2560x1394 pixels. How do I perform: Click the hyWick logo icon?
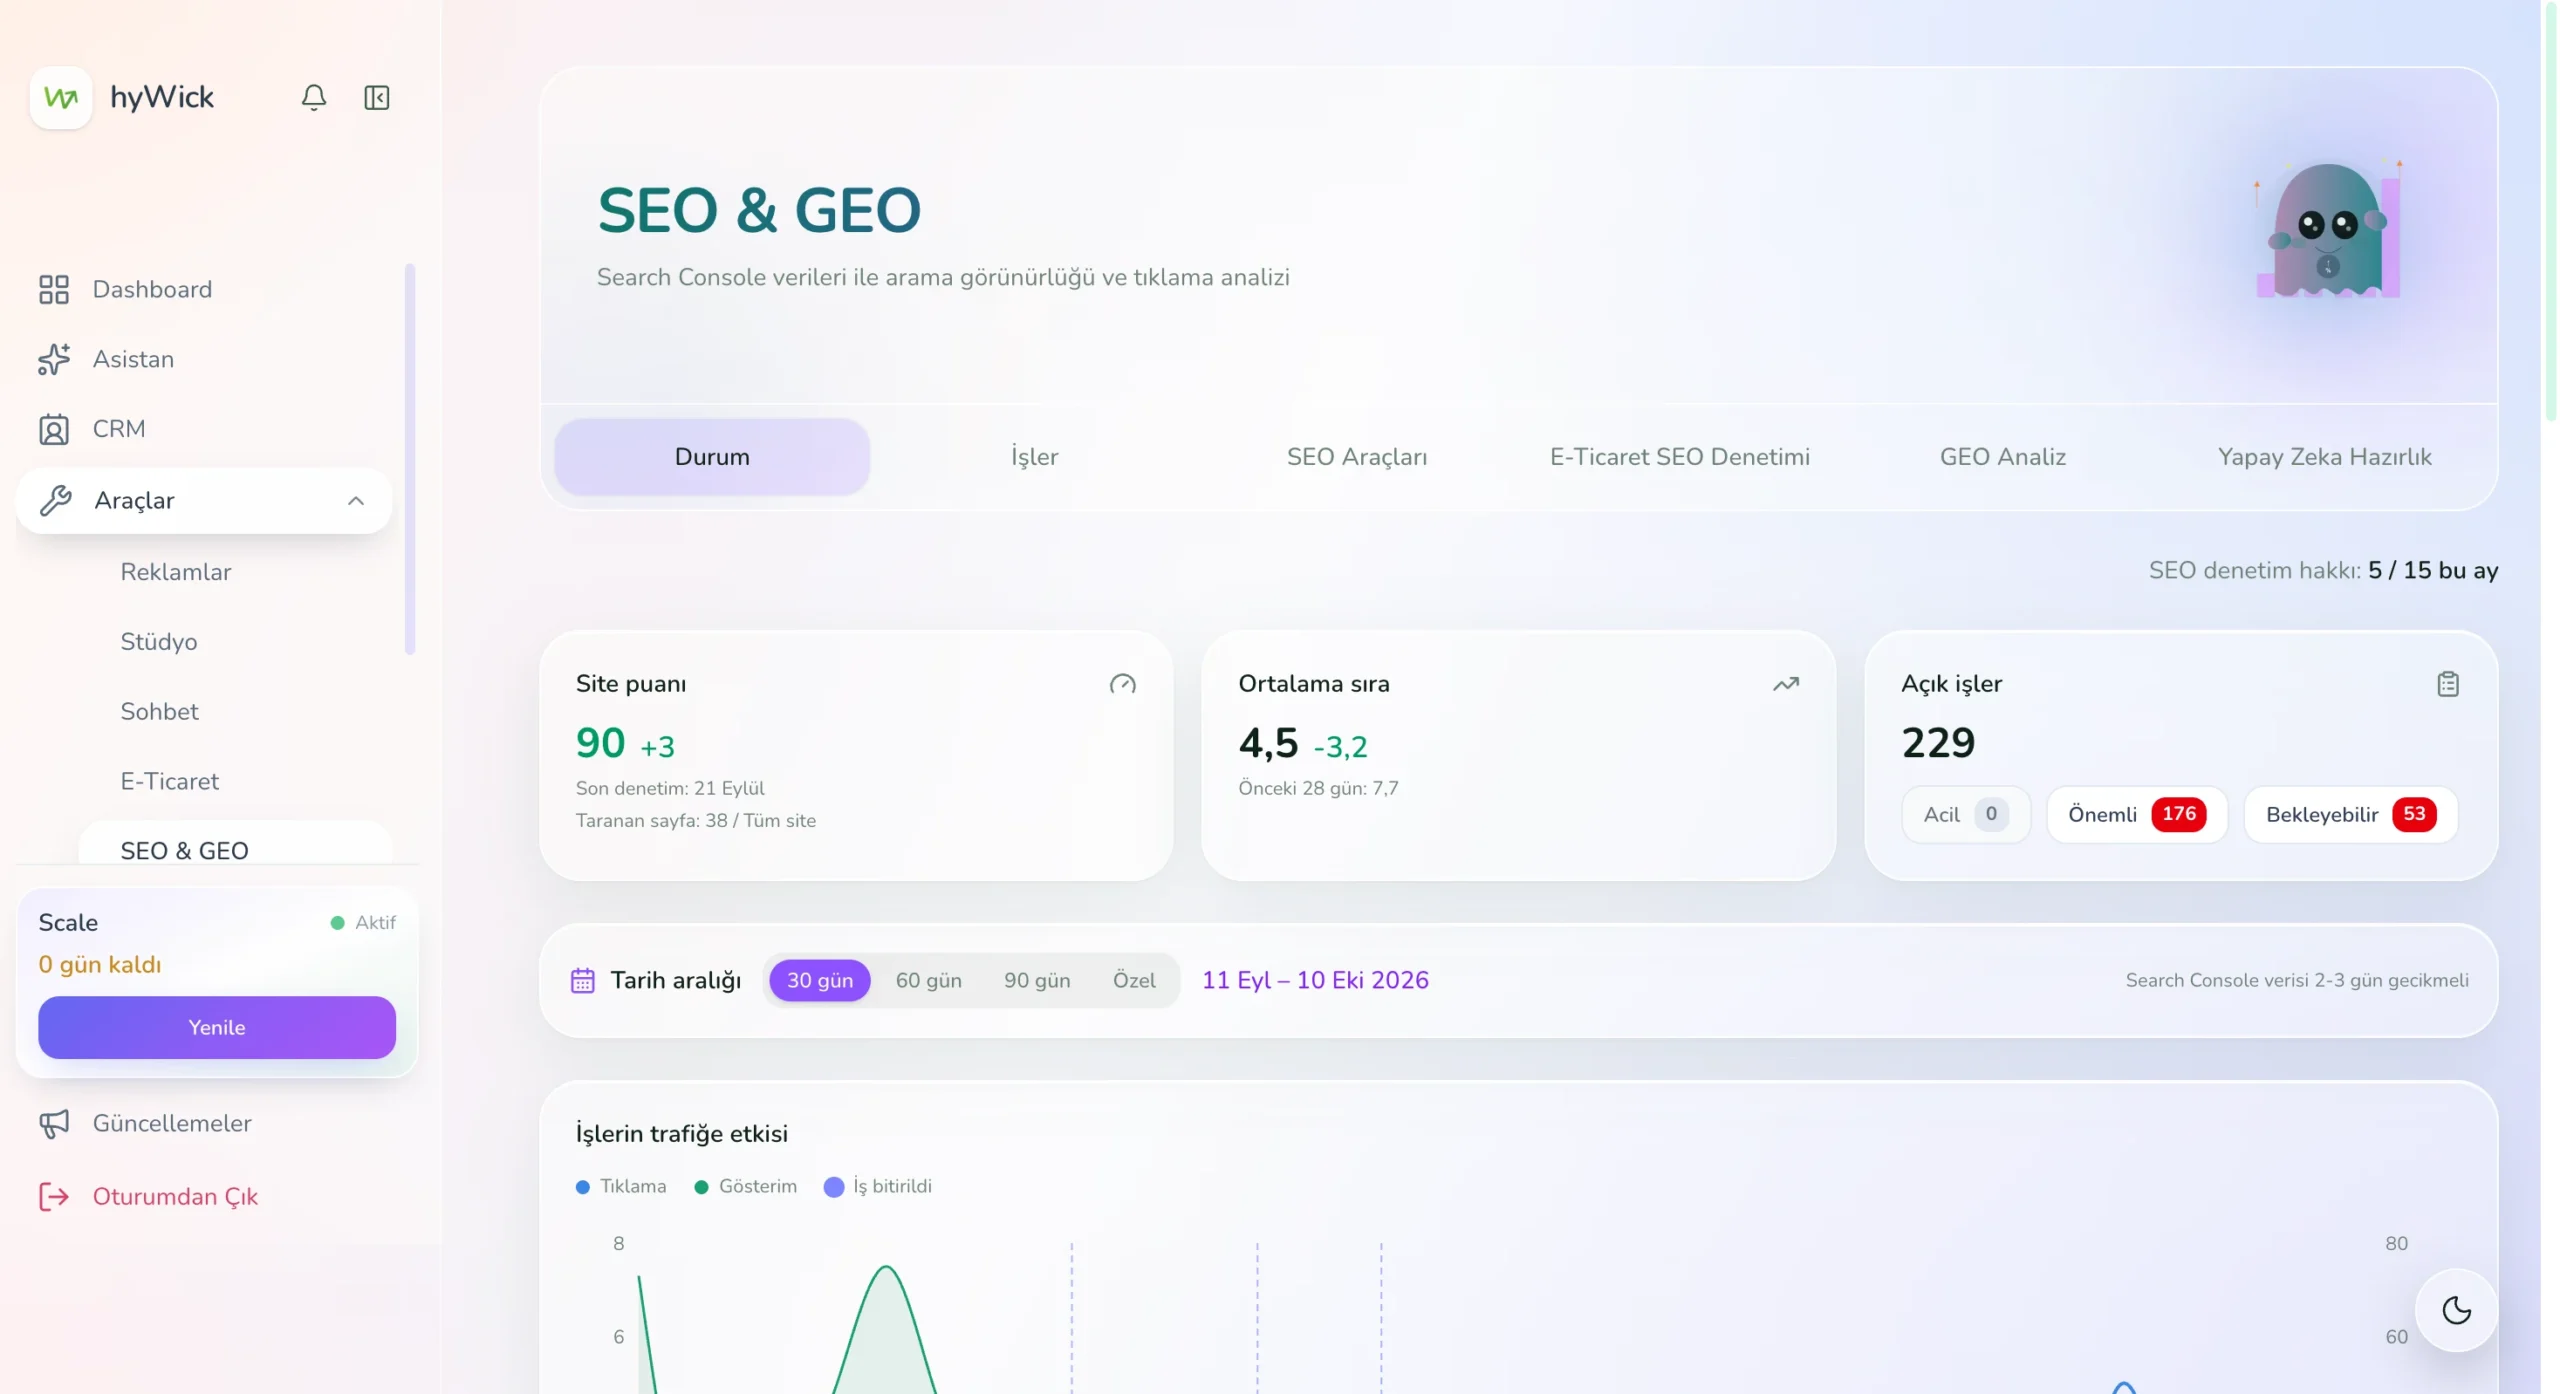tap(61, 97)
